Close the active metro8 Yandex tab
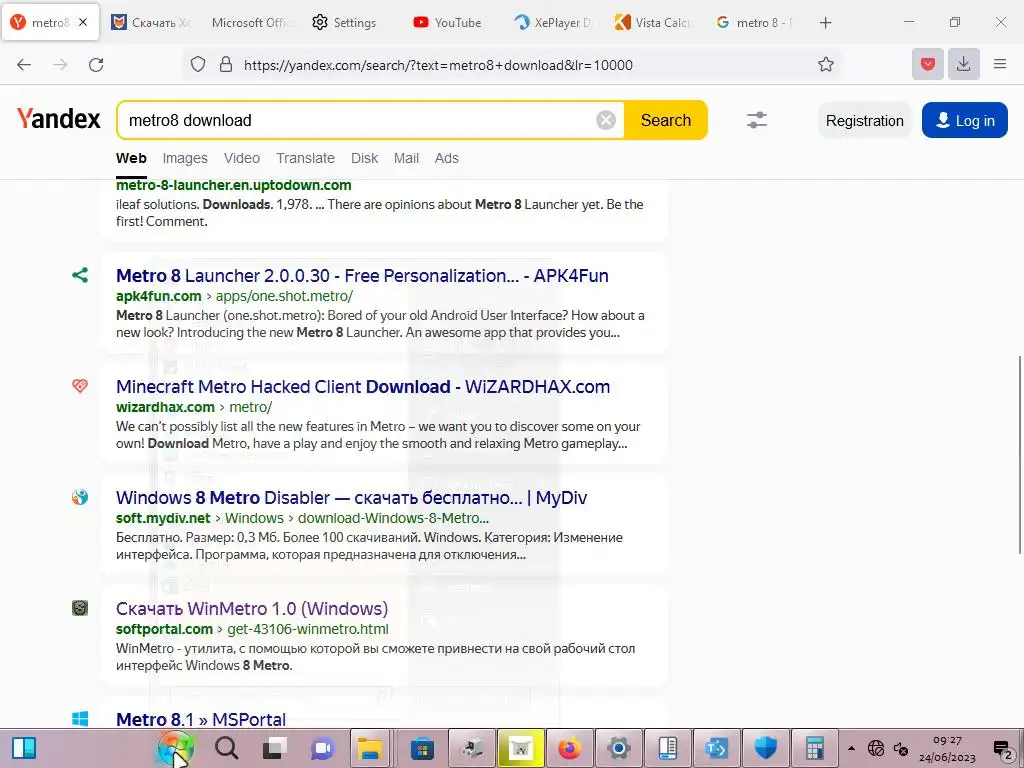The width and height of the screenshot is (1024, 768). 83,22
